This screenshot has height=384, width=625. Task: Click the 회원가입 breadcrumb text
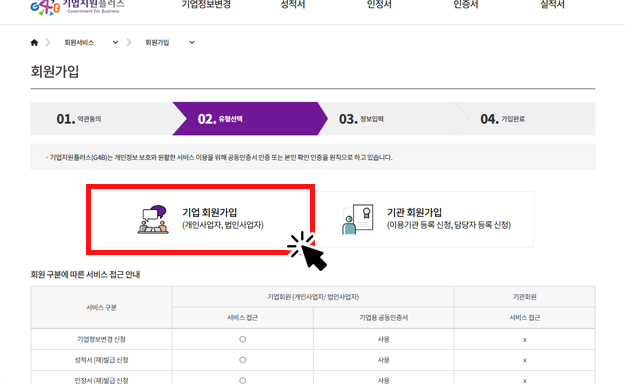[157, 42]
